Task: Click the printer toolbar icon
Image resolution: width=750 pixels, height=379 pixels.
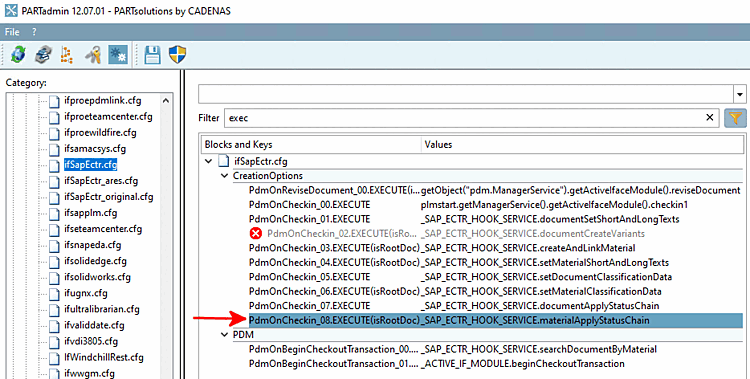Action: (x=43, y=55)
